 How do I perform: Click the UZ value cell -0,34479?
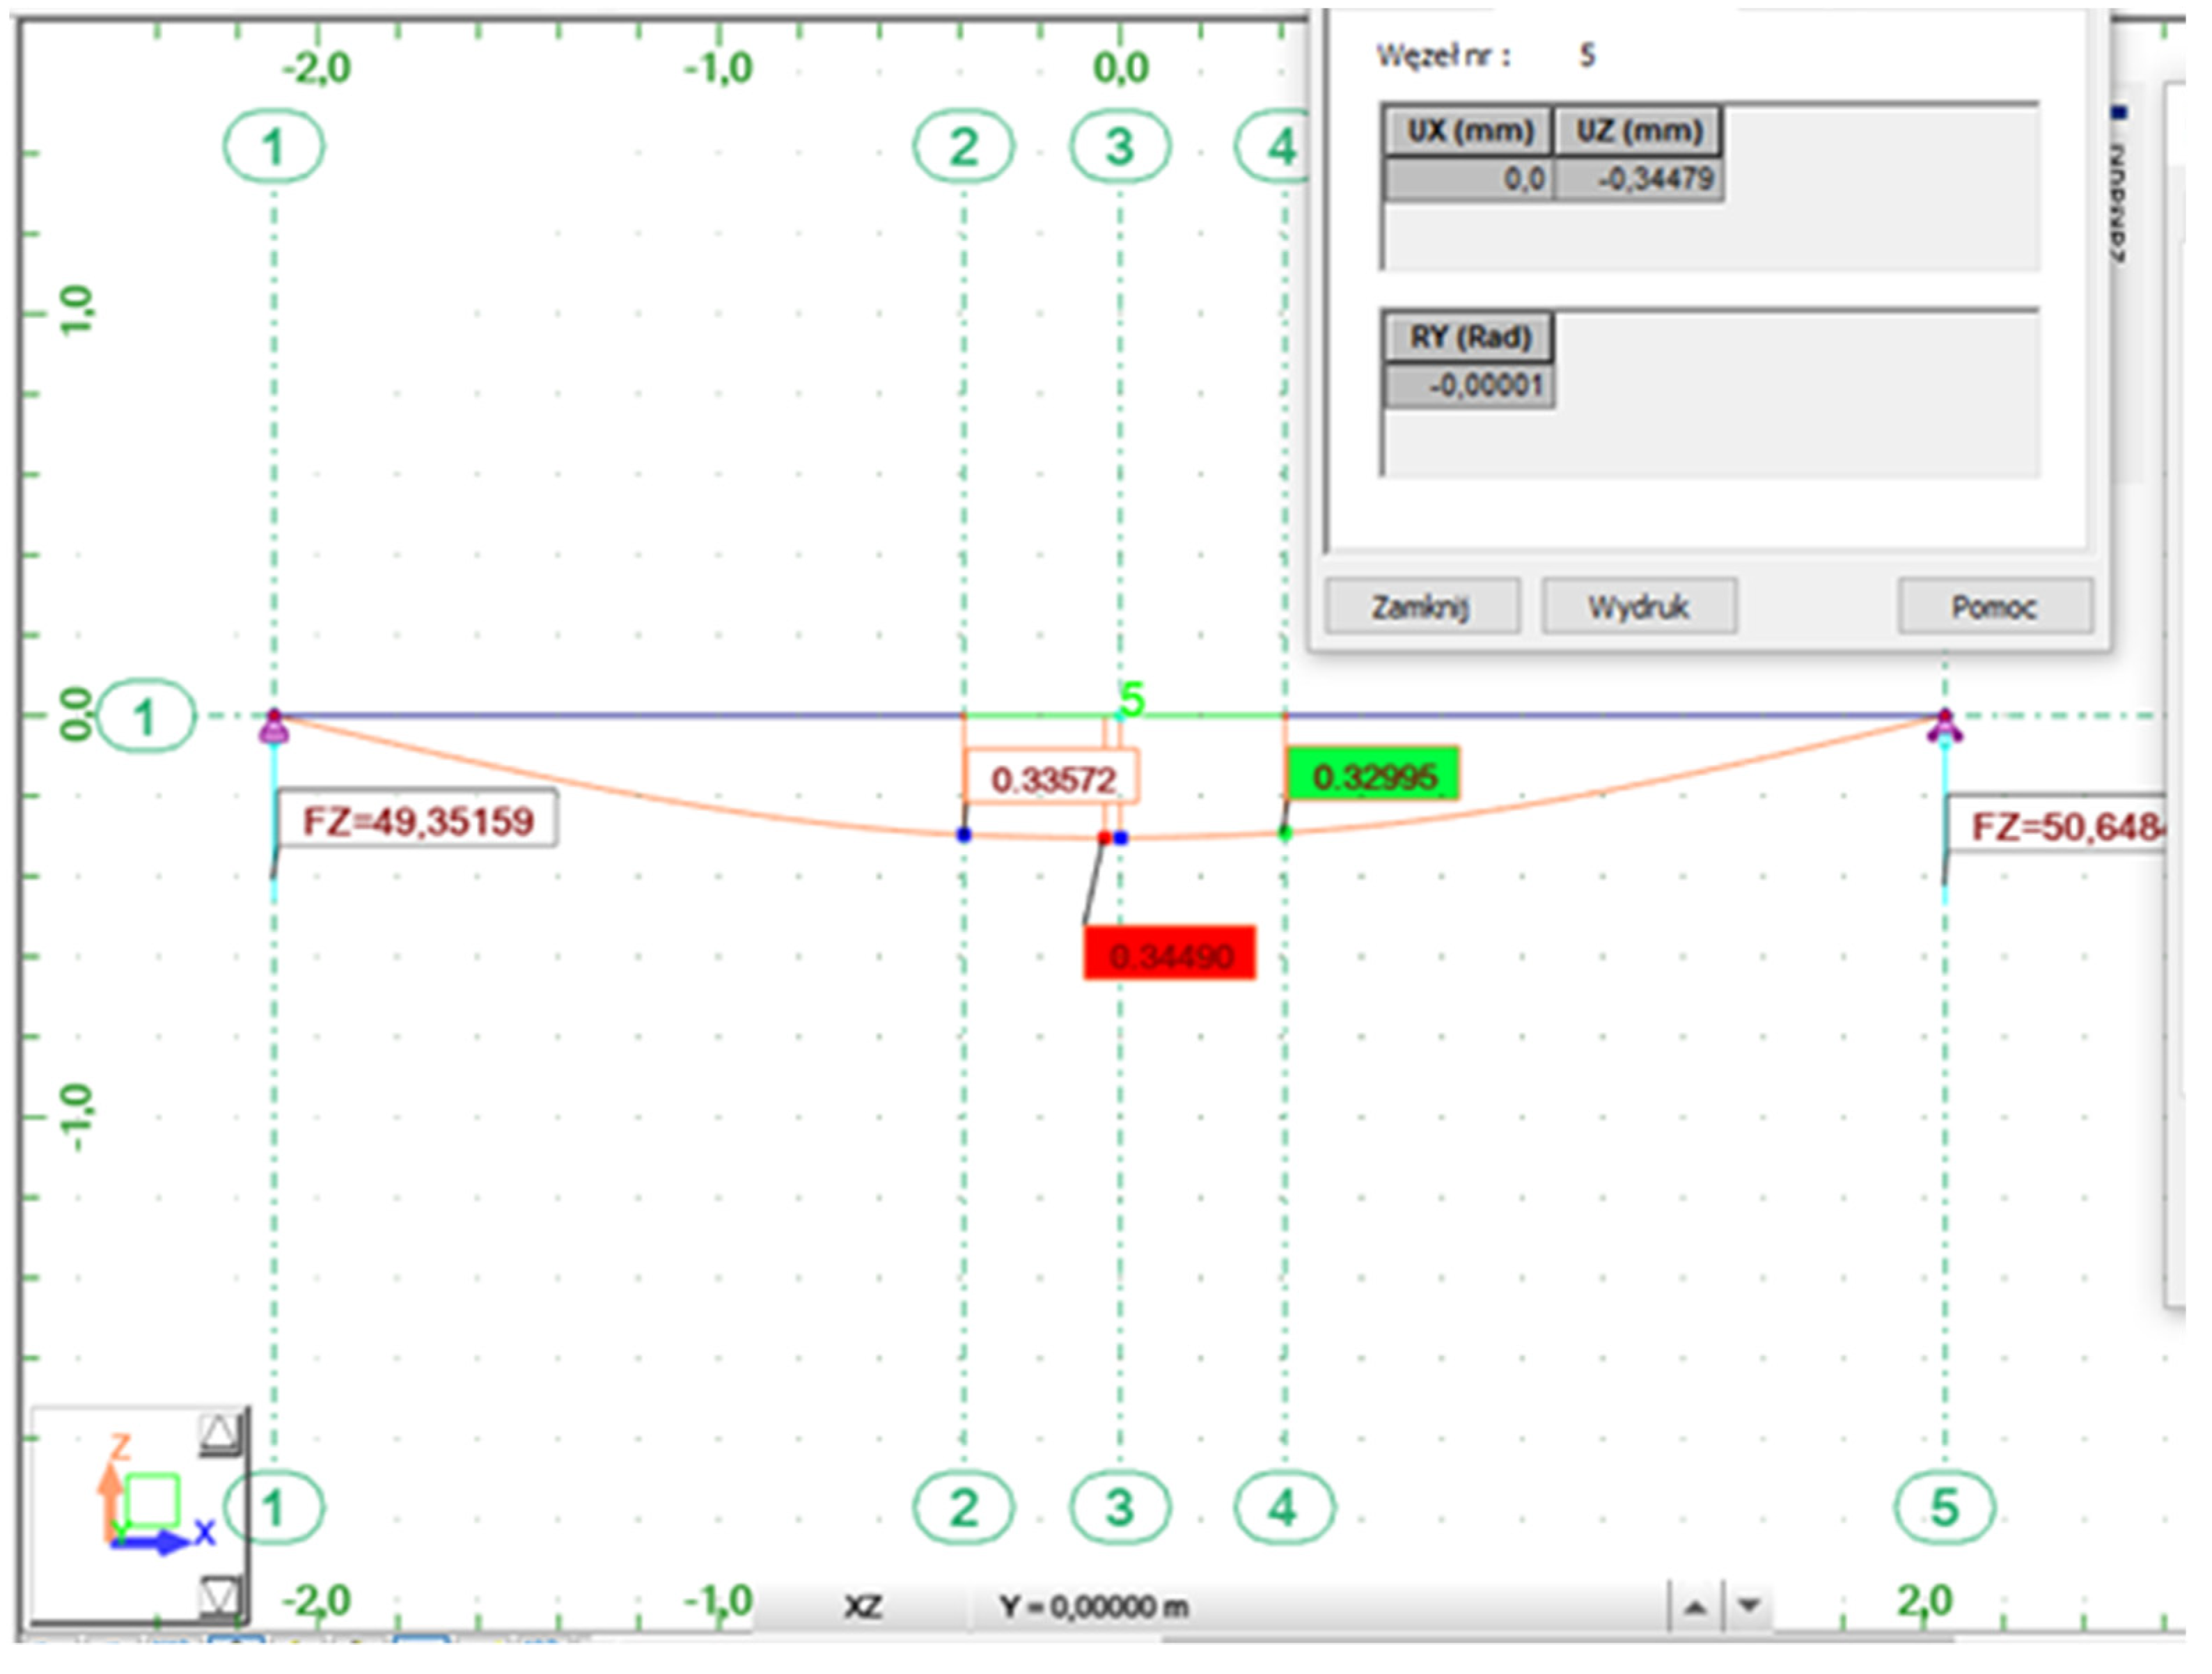point(1638,180)
